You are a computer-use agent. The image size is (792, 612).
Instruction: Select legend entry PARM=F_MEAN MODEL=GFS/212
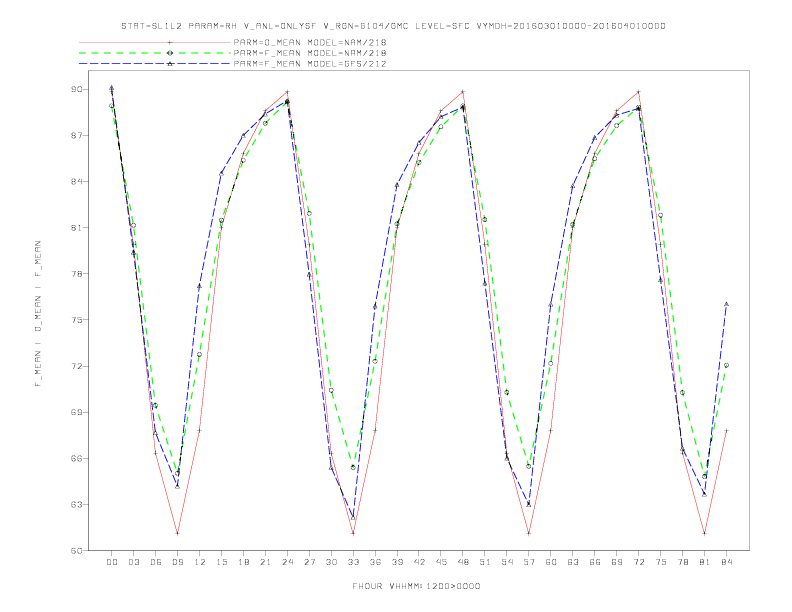pos(310,64)
